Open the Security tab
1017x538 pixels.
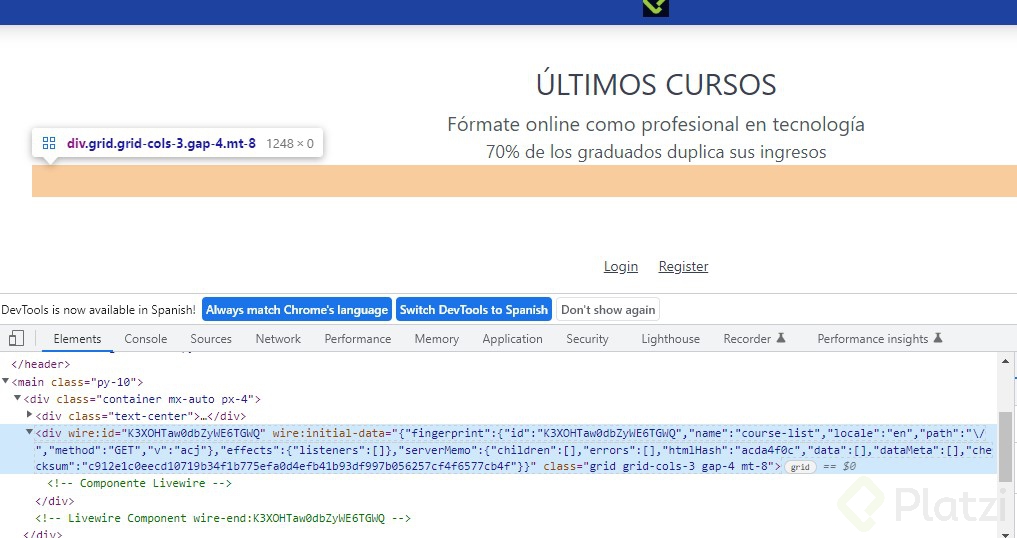pyautogui.click(x=587, y=339)
